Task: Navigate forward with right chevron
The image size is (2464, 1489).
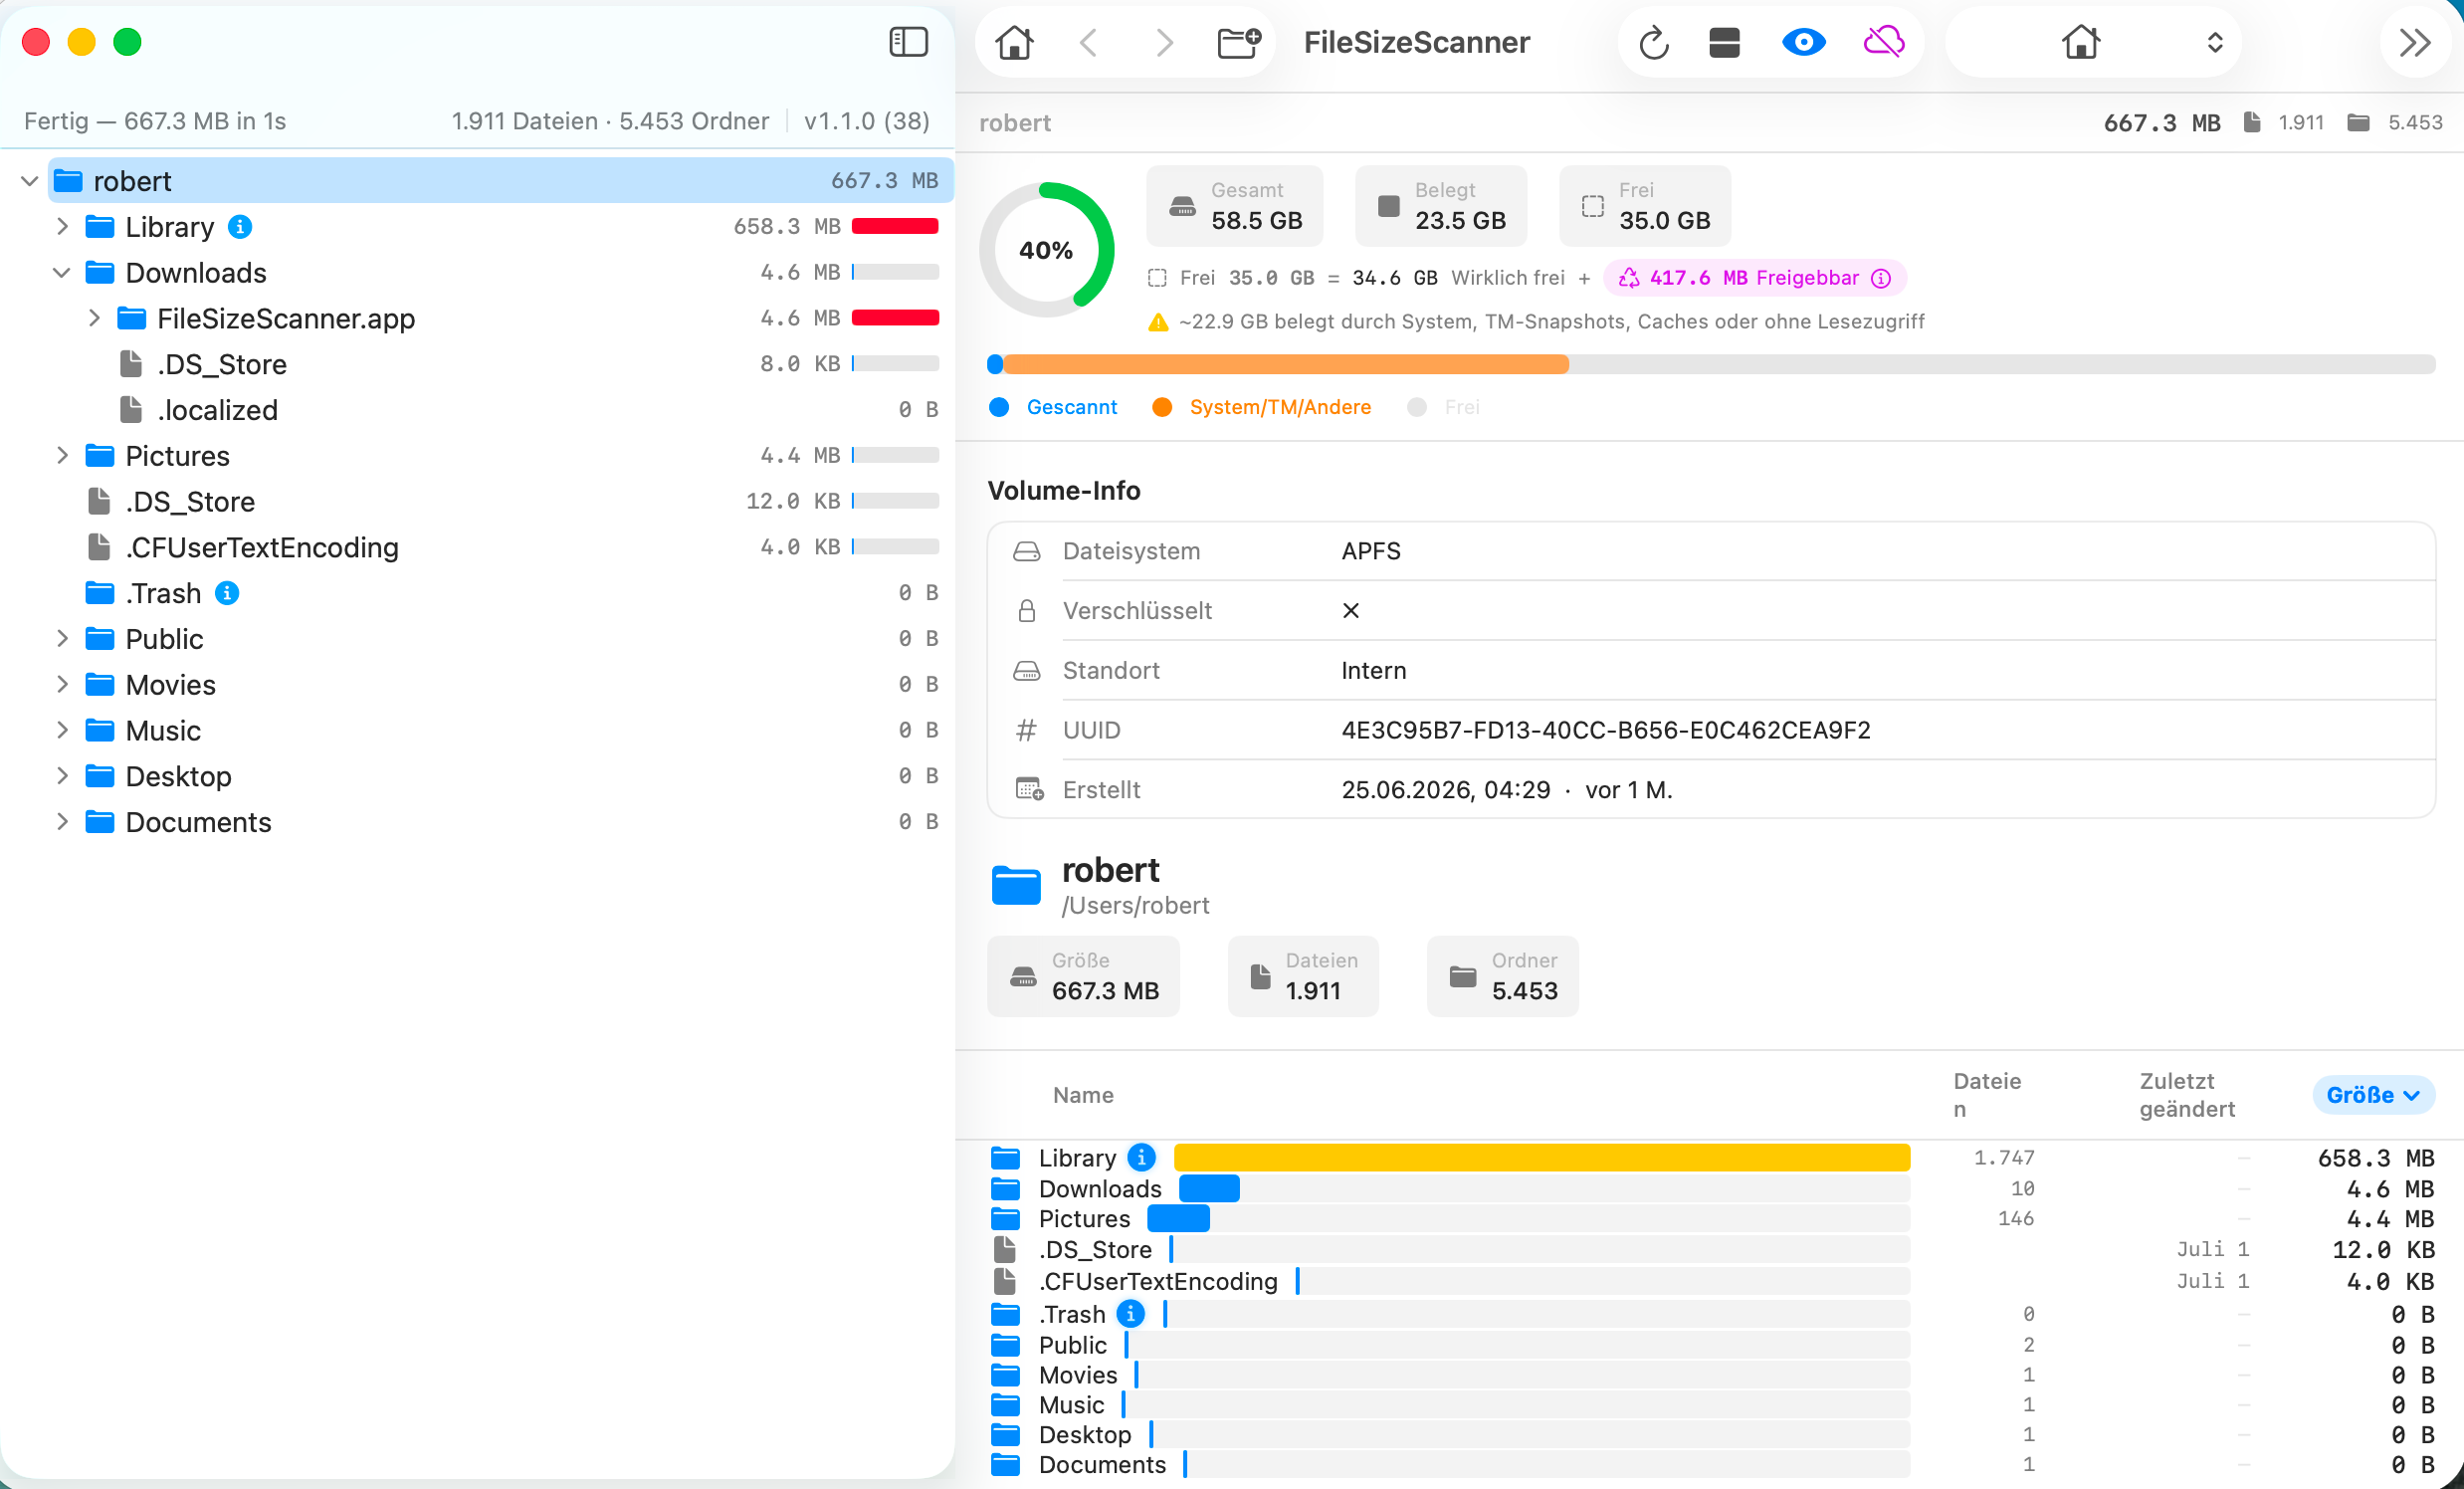Action: coord(1163,42)
